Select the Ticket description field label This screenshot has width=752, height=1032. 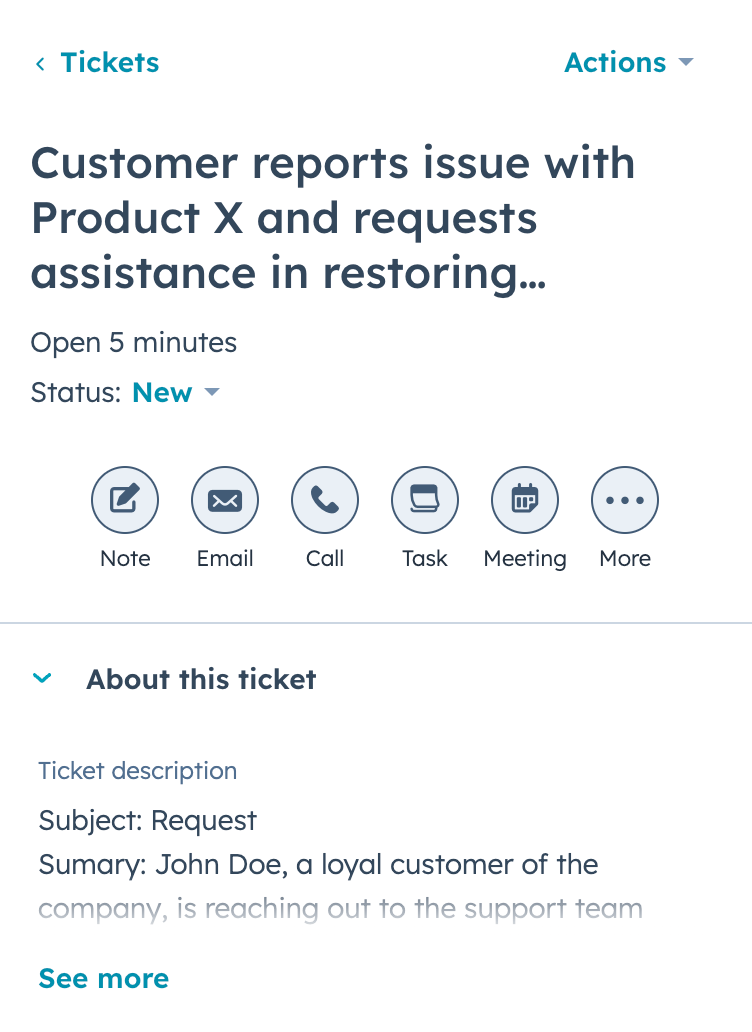pyautogui.click(x=137, y=771)
